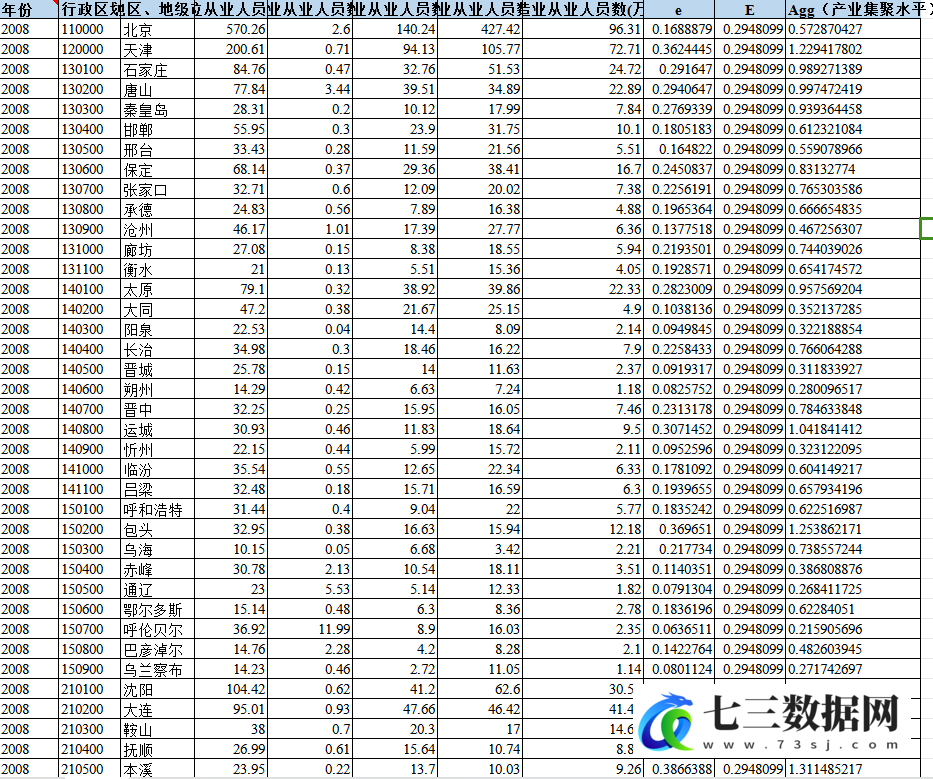This screenshot has height=779, width=933.
Task: Select the city cell 吕梁
Action: point(157,489)
